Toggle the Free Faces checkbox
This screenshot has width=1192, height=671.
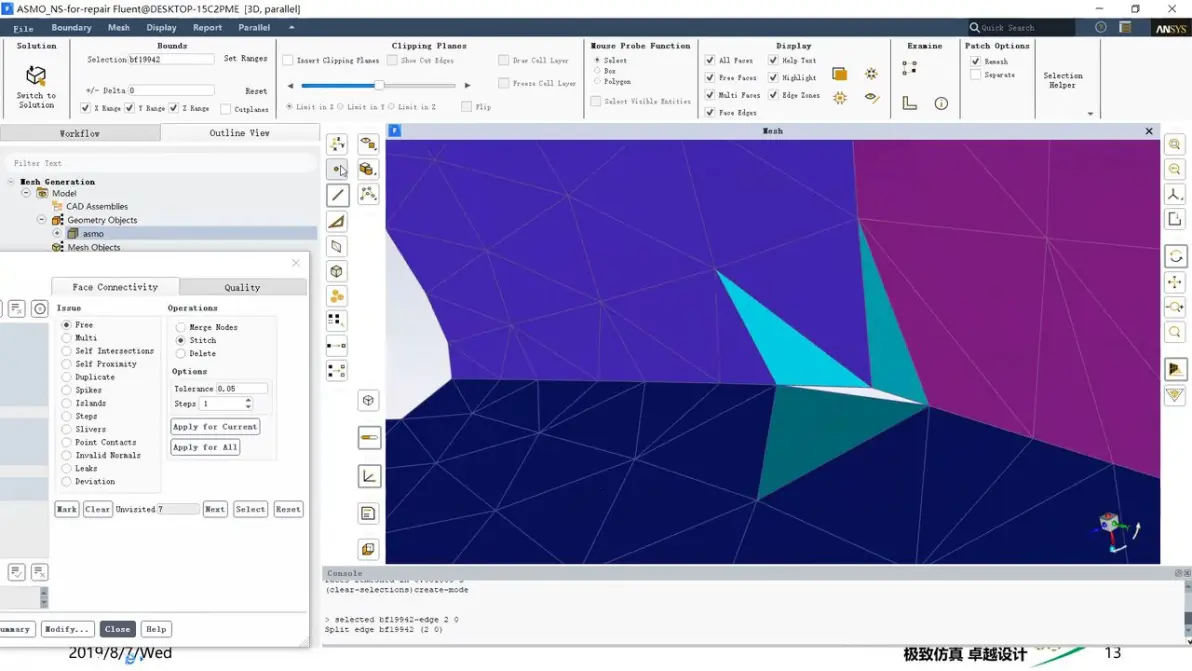tap(709, 78)
